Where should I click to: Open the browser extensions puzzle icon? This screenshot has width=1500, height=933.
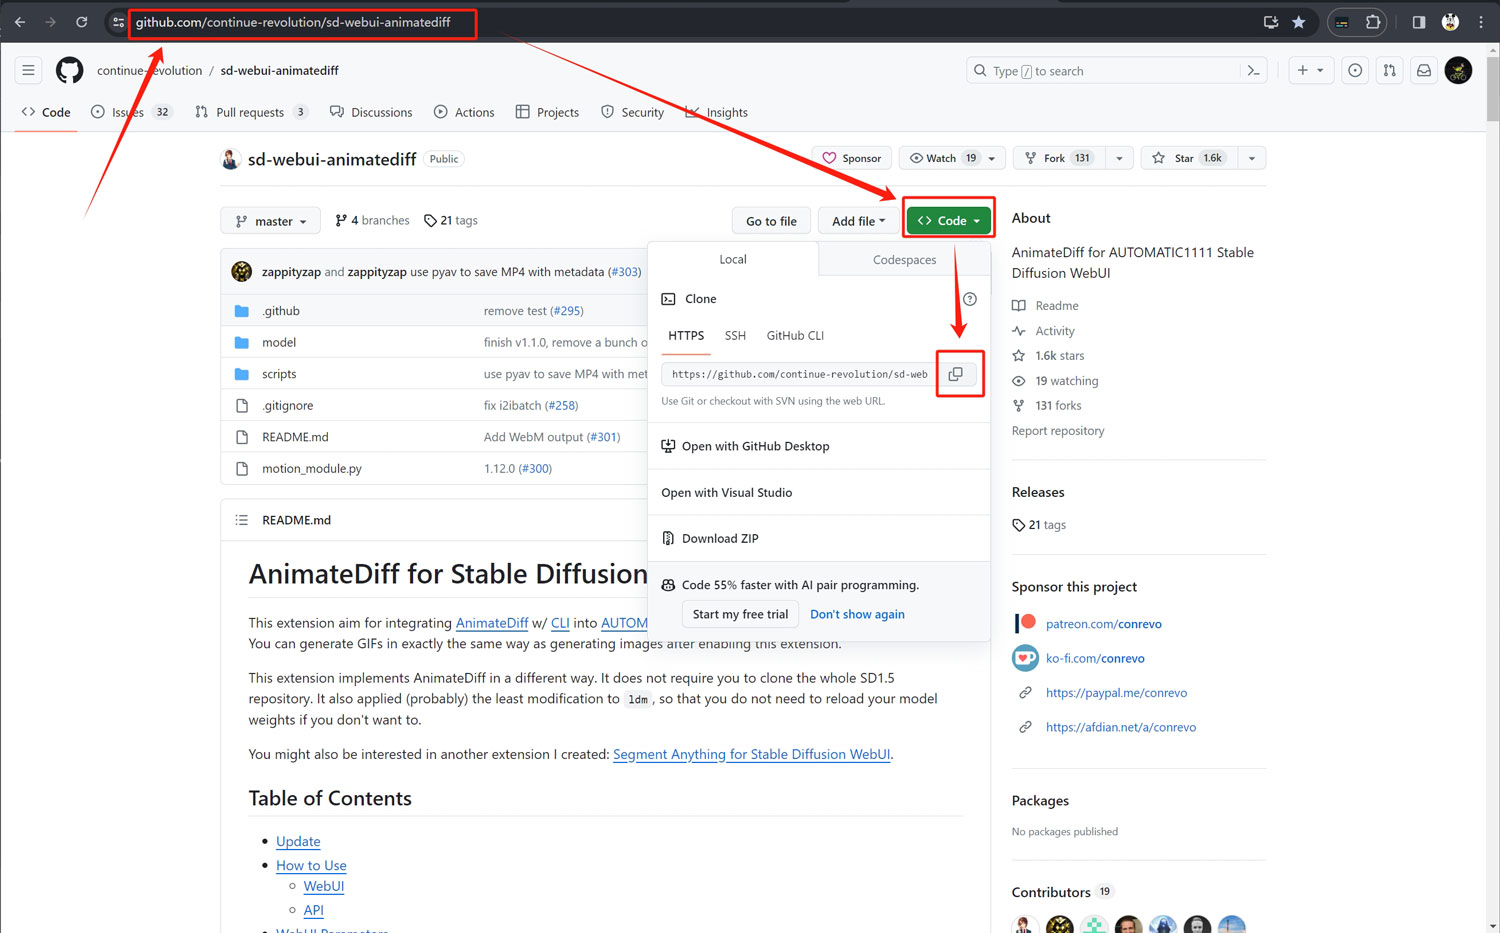pyautogui.click(x=1373, y=22)
